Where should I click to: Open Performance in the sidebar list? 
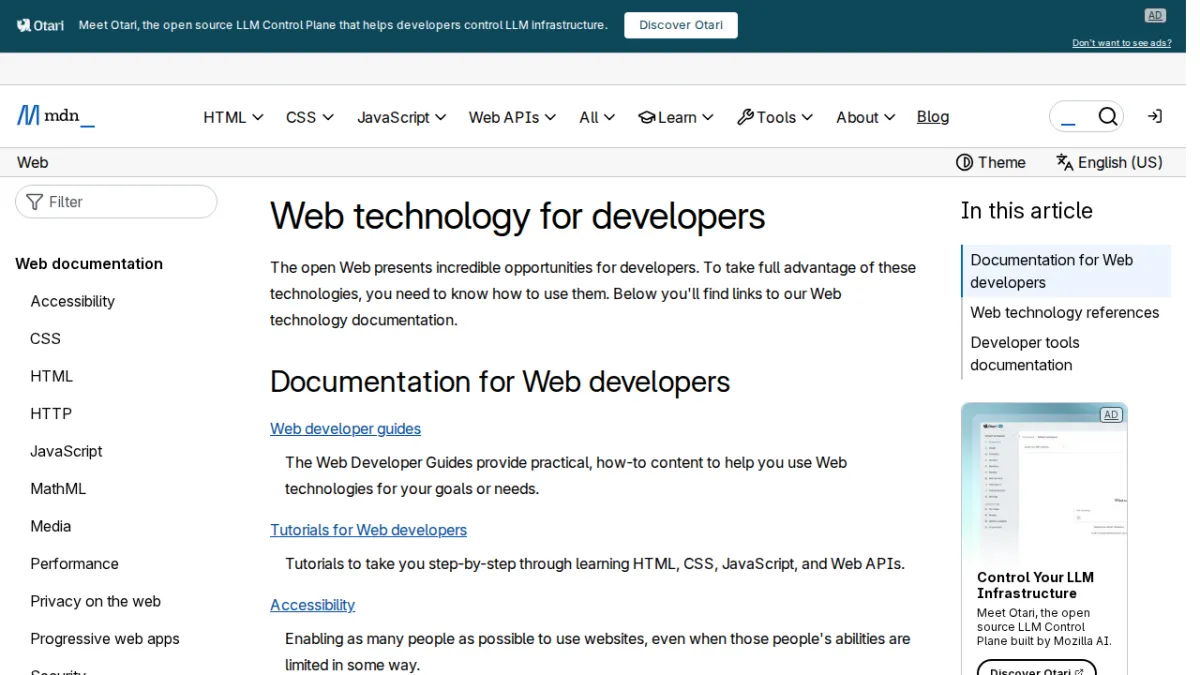point(74,564)
